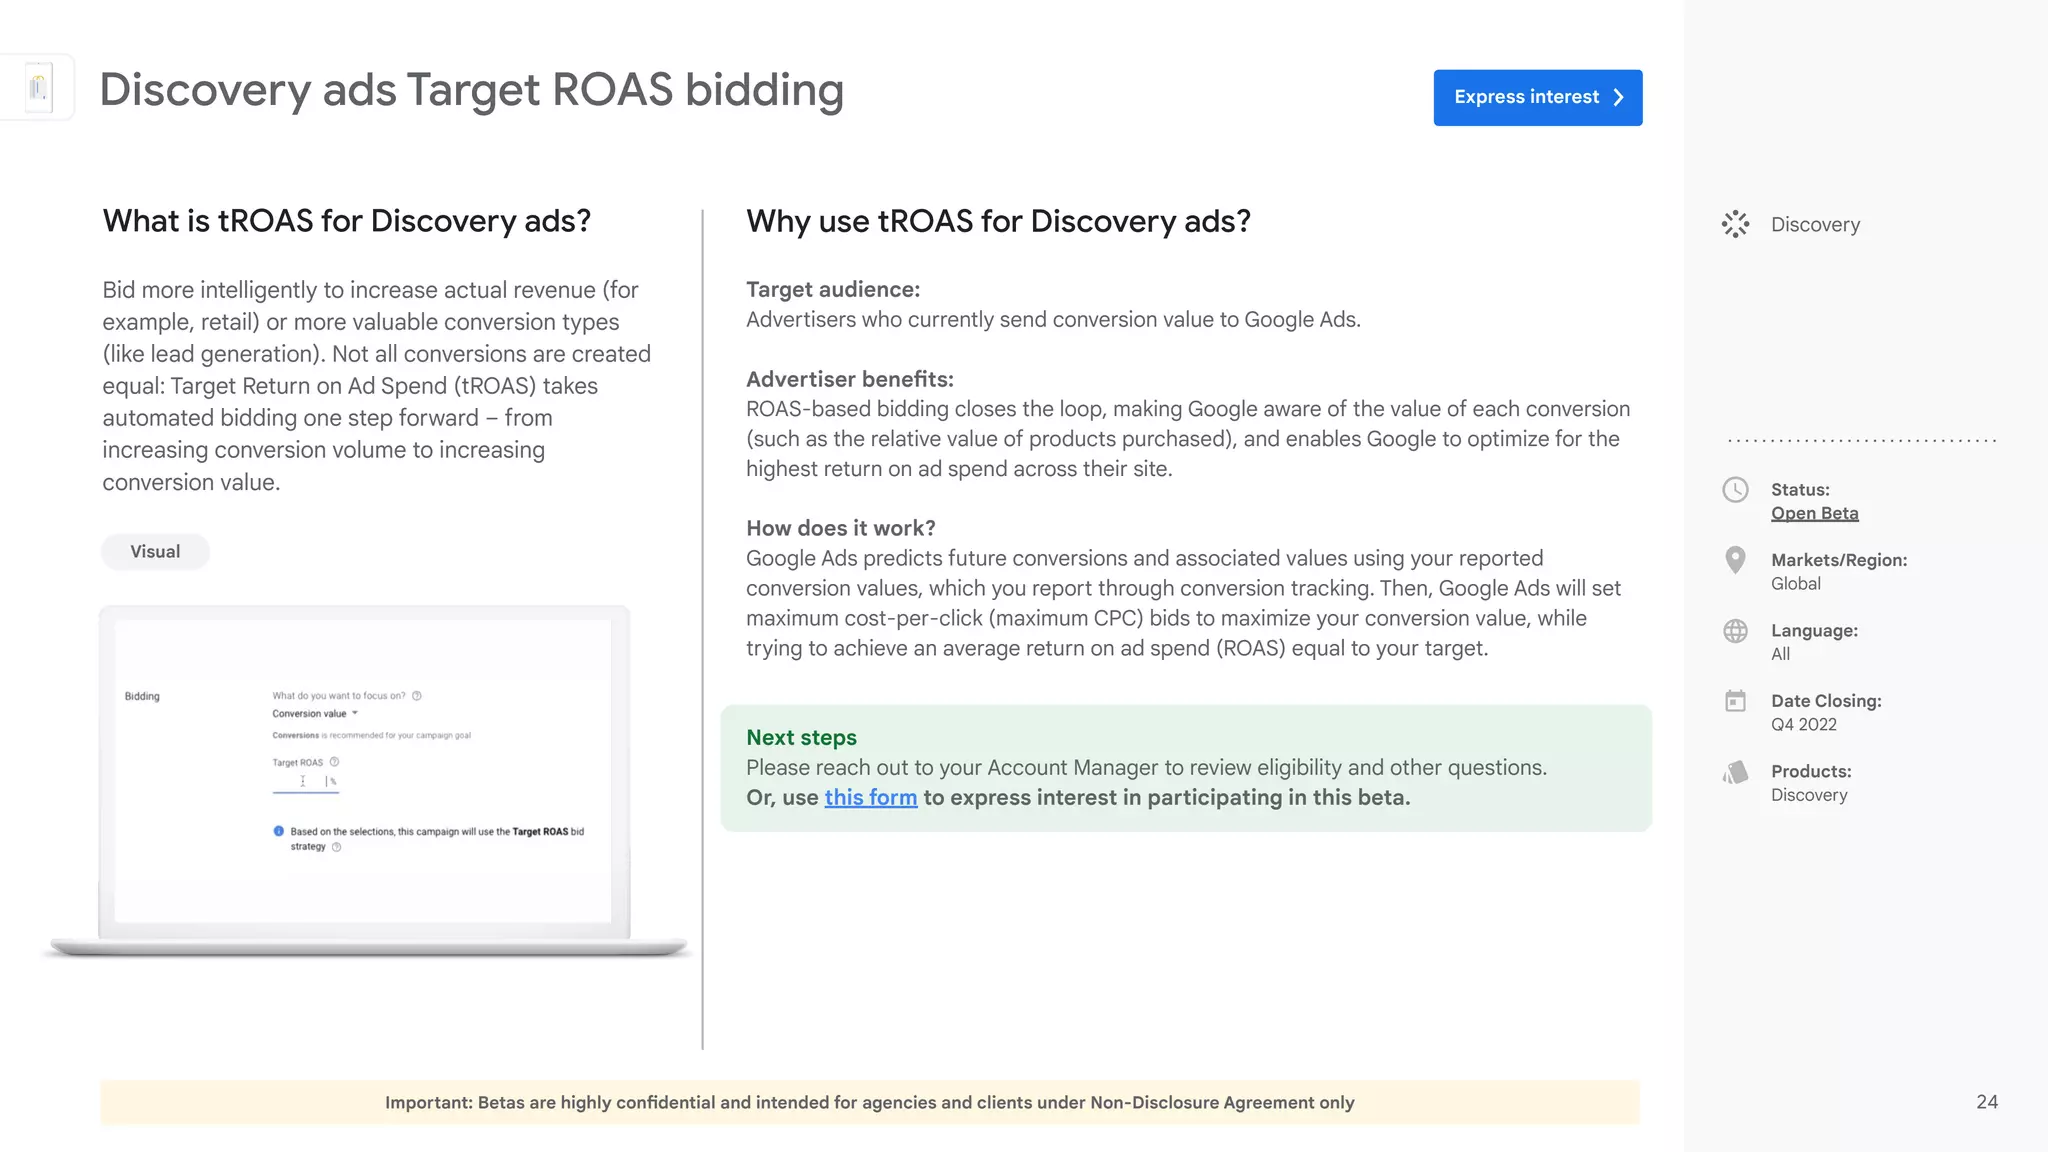Click the 'Next steps' green heading

pyautogui.click(x=801, y=737)
